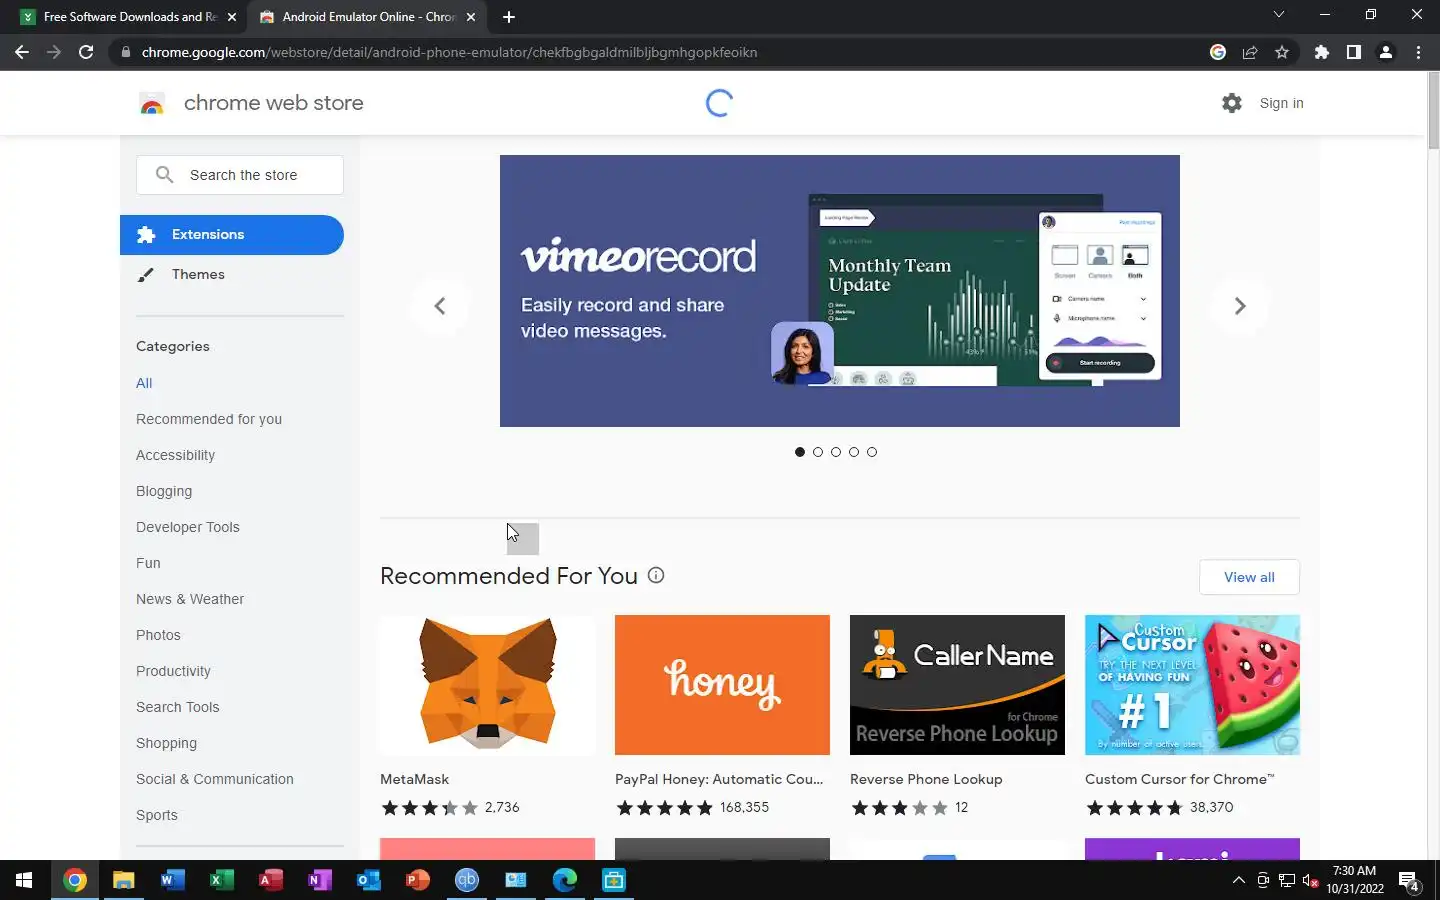
Task: Open the Windows Start menu
Action: pos(24,880)
